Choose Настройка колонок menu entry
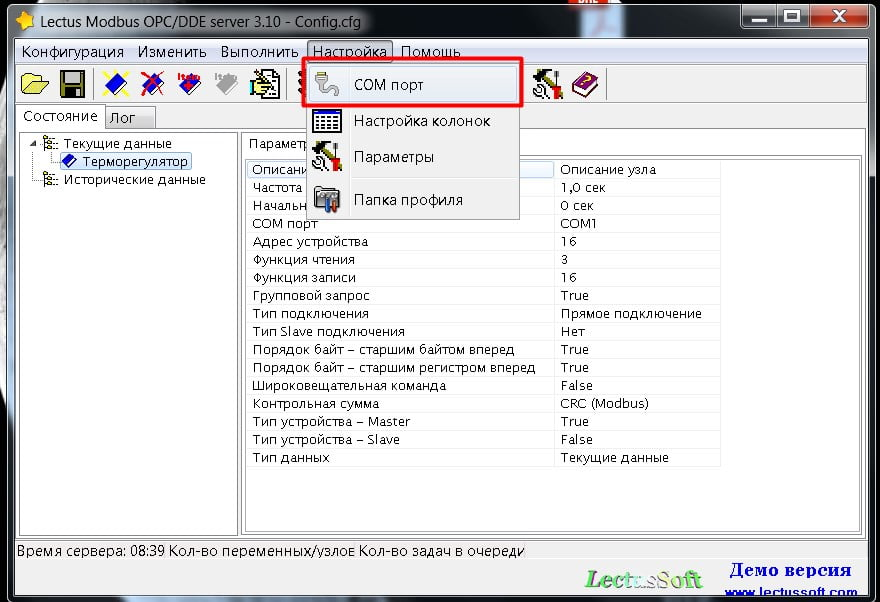The width and height of the screenshot is (880, 602). tap(413, 121)
